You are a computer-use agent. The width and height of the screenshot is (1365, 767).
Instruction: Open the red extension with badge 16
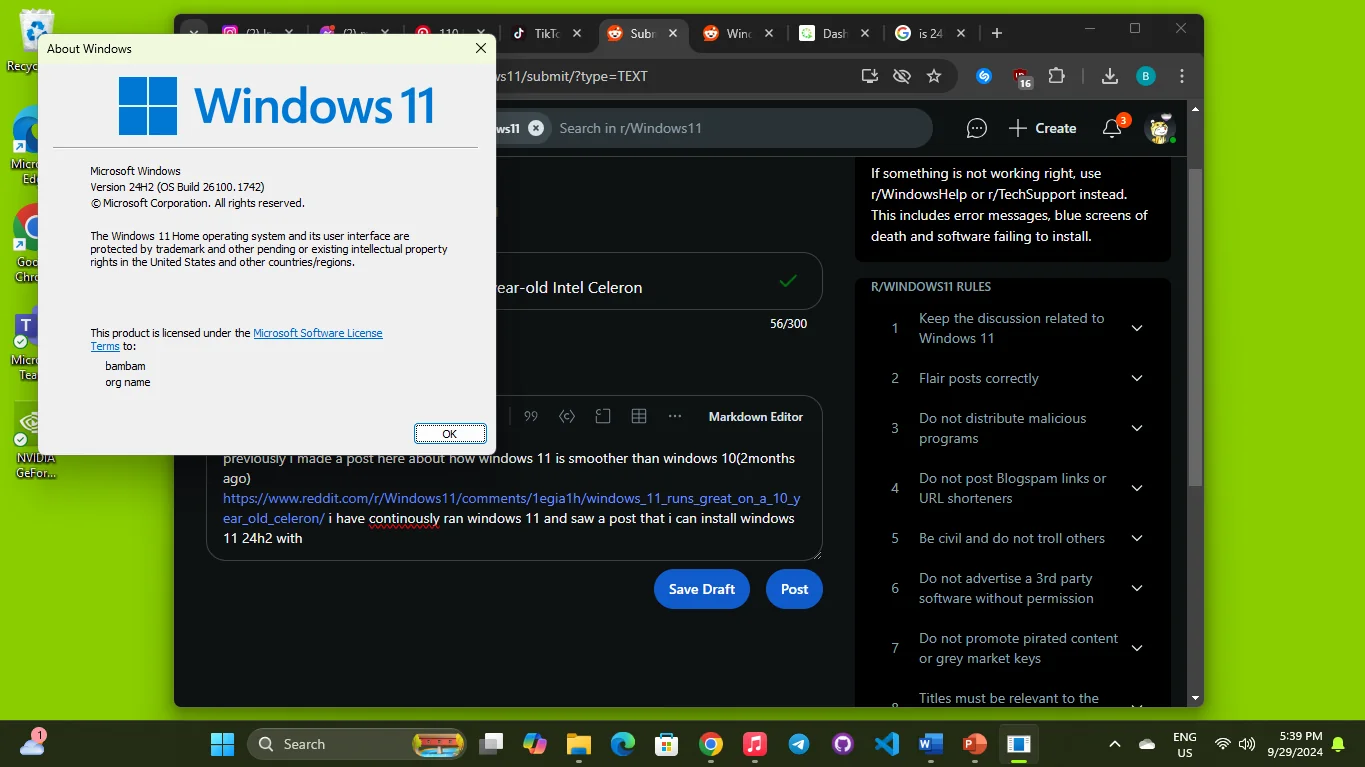(x=1021, y=77)
